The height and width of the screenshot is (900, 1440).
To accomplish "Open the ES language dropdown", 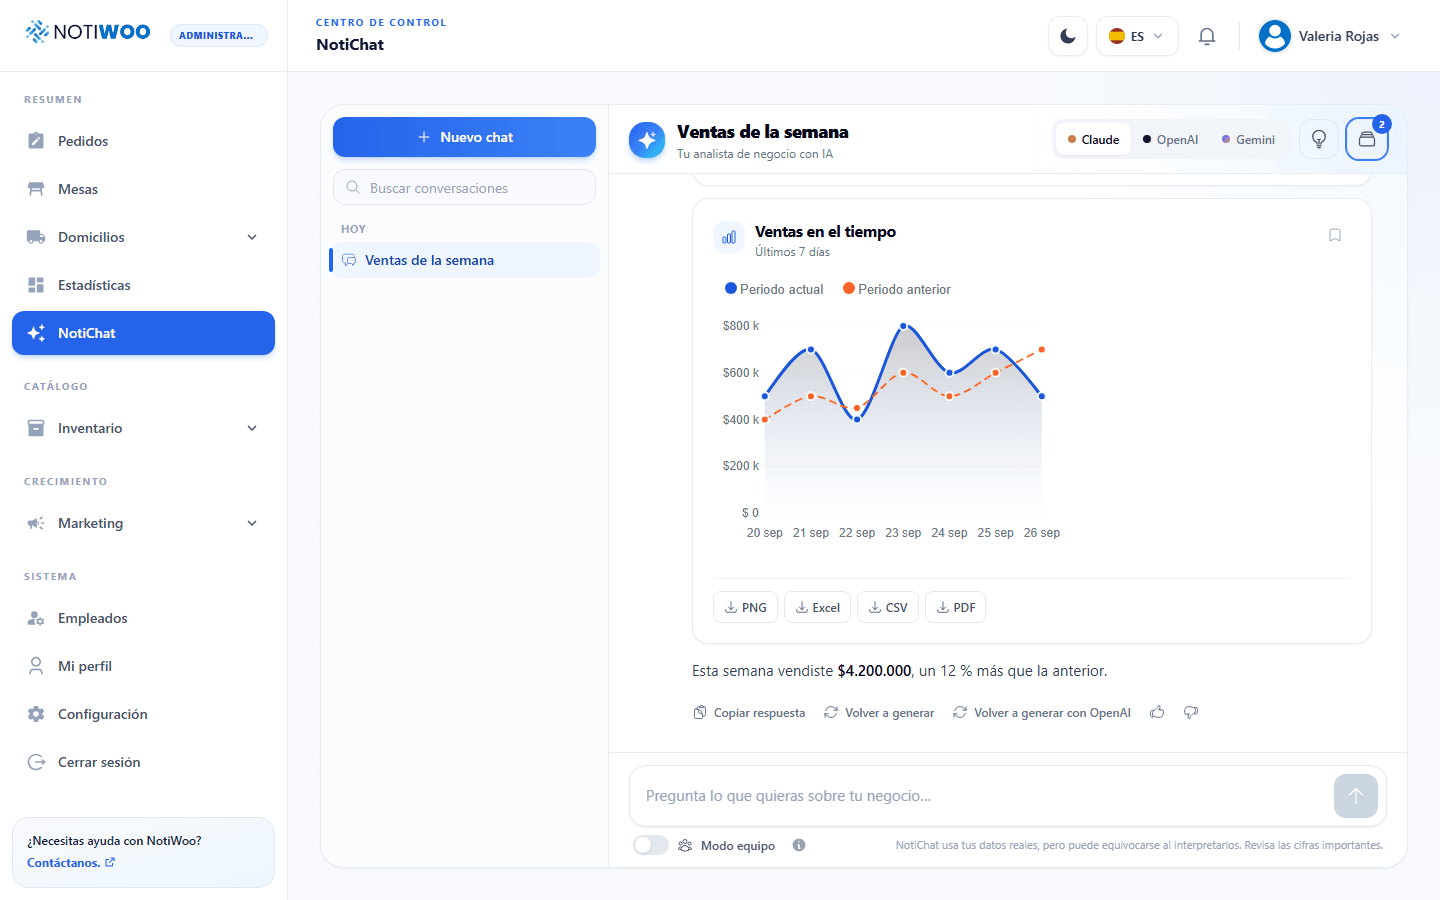I will pos(1137,36).
